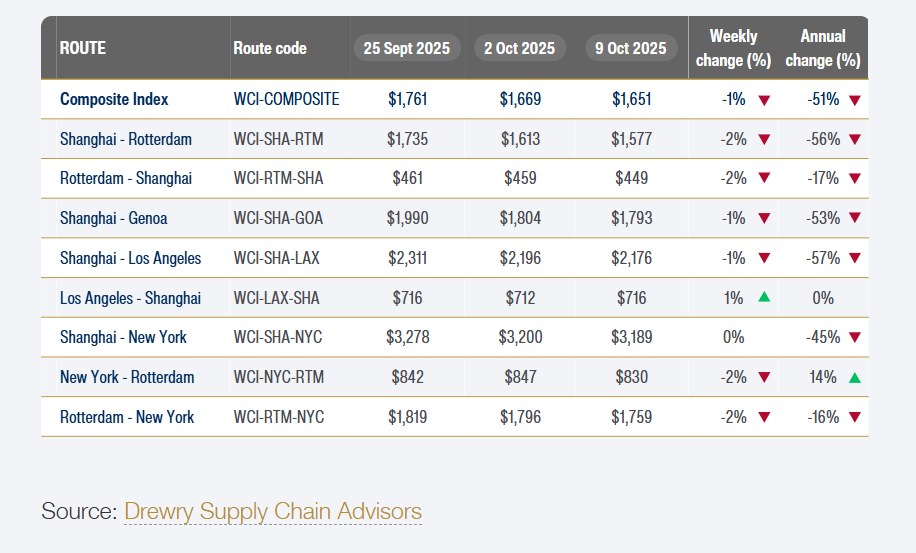The image size is (916, 553).
Task: Click the $3,189 price for Shanghai - New York
Action: point(630,338)
